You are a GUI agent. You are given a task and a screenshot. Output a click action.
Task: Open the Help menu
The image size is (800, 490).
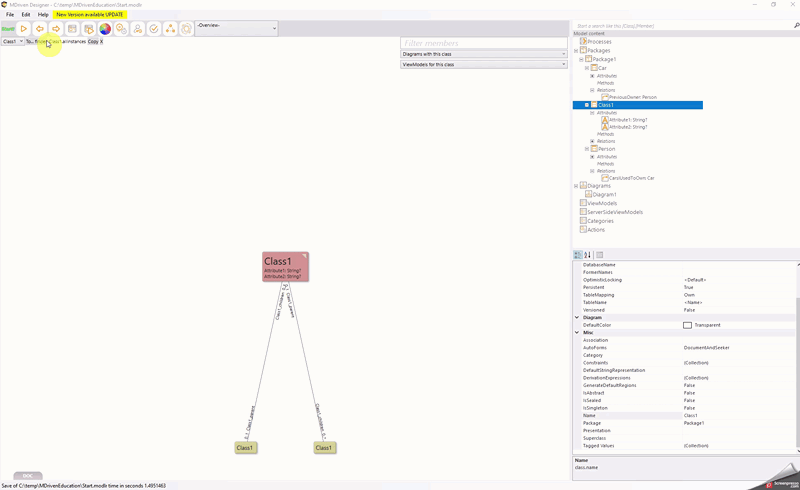click(43, 15)
